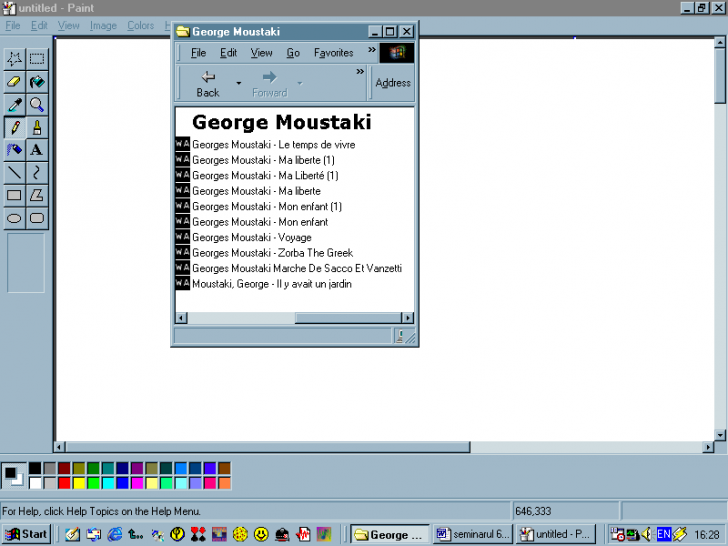Open the Go menu
This screenshot has width=728, height=546.
pos(293,53)
